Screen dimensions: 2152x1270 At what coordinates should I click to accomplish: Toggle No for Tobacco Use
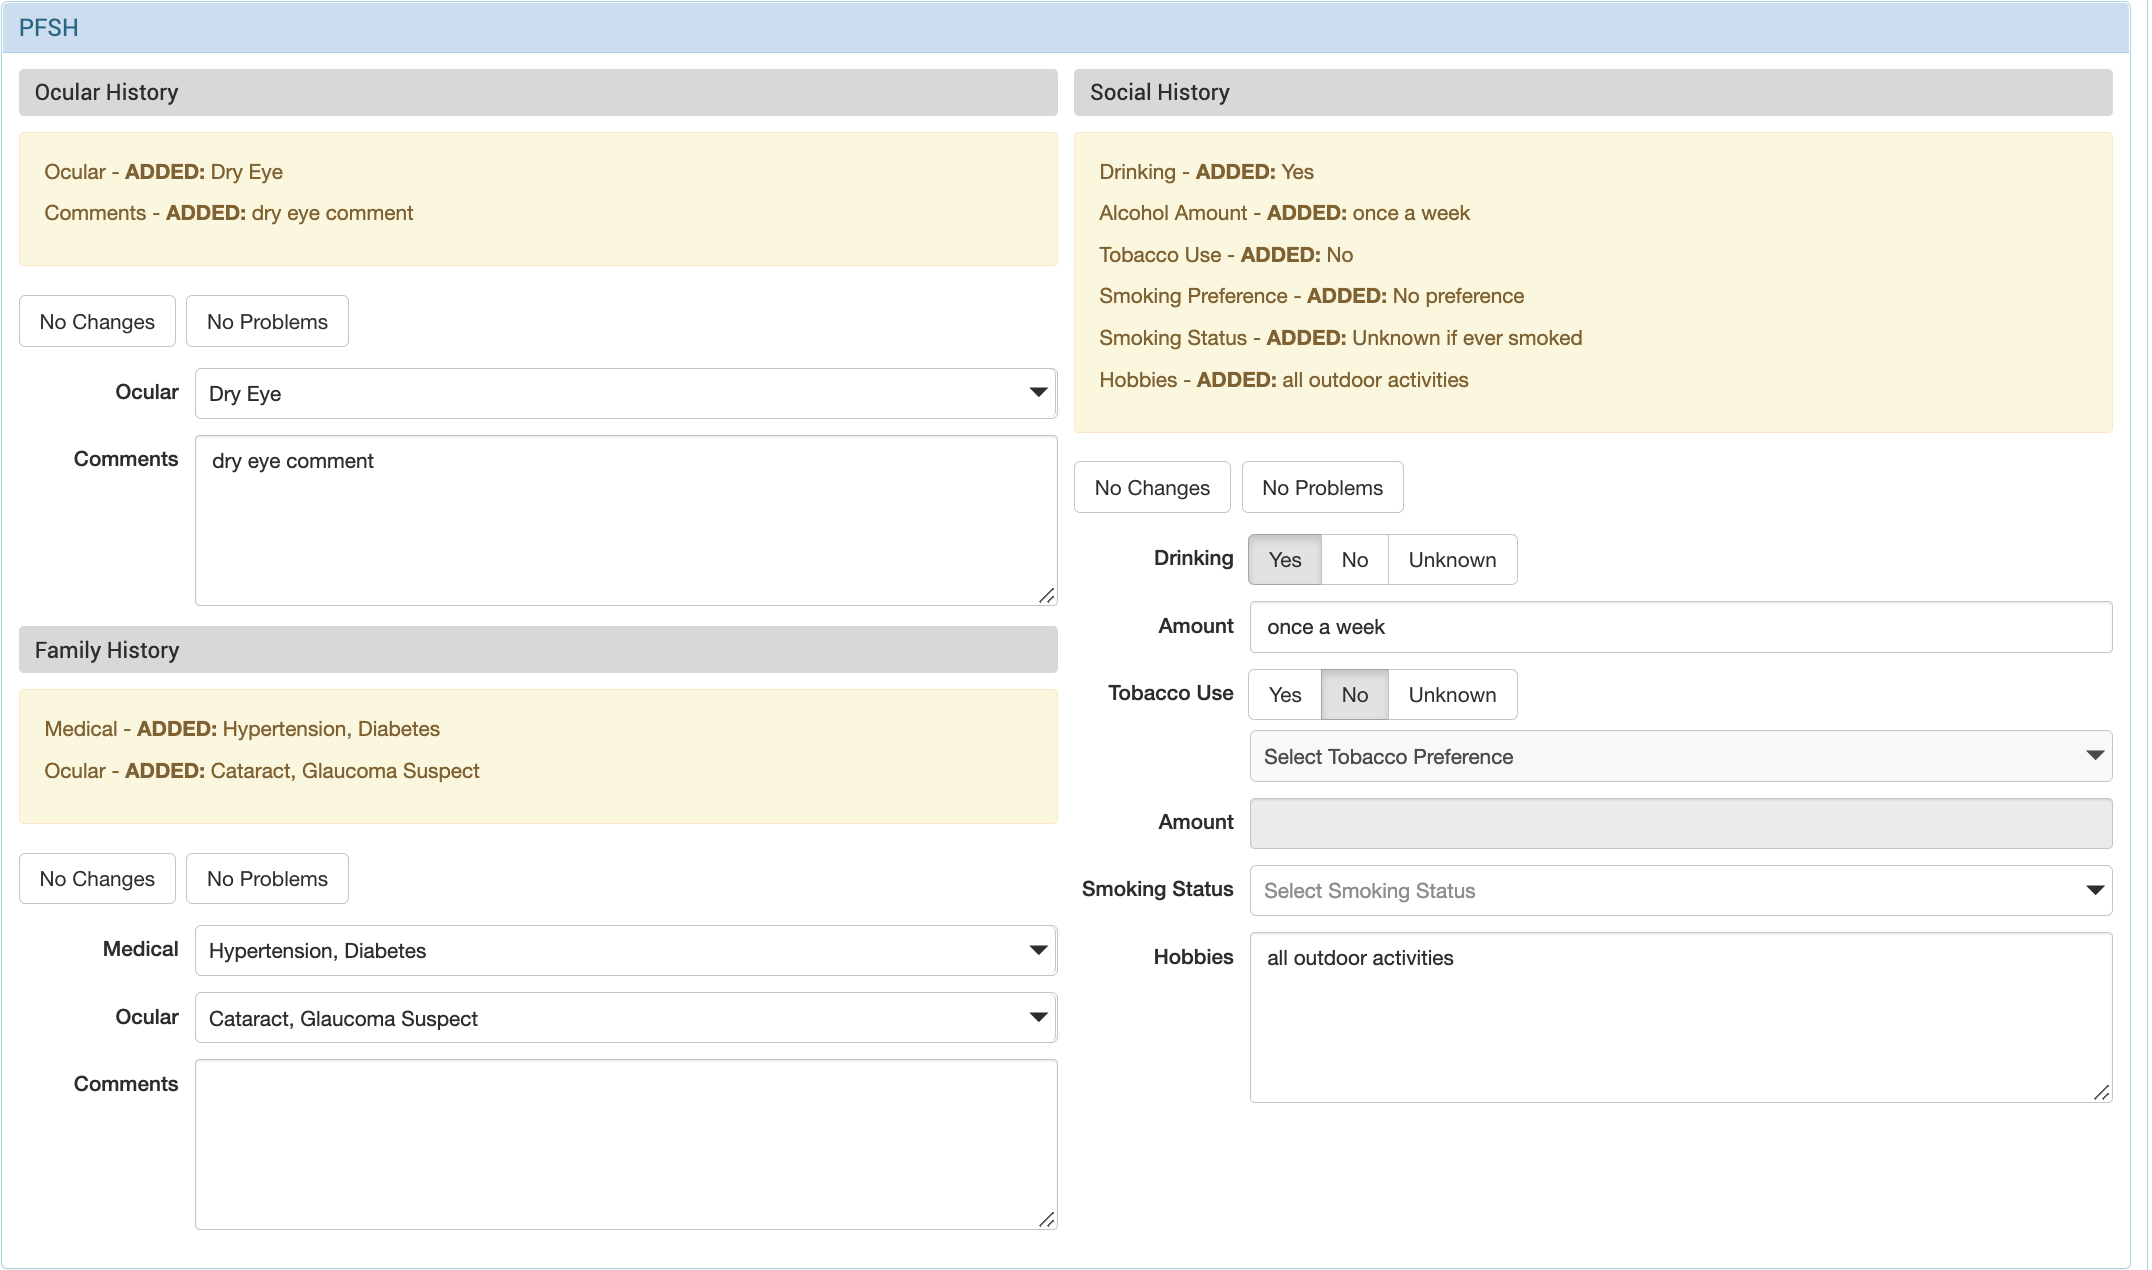tap(1354, 695)
